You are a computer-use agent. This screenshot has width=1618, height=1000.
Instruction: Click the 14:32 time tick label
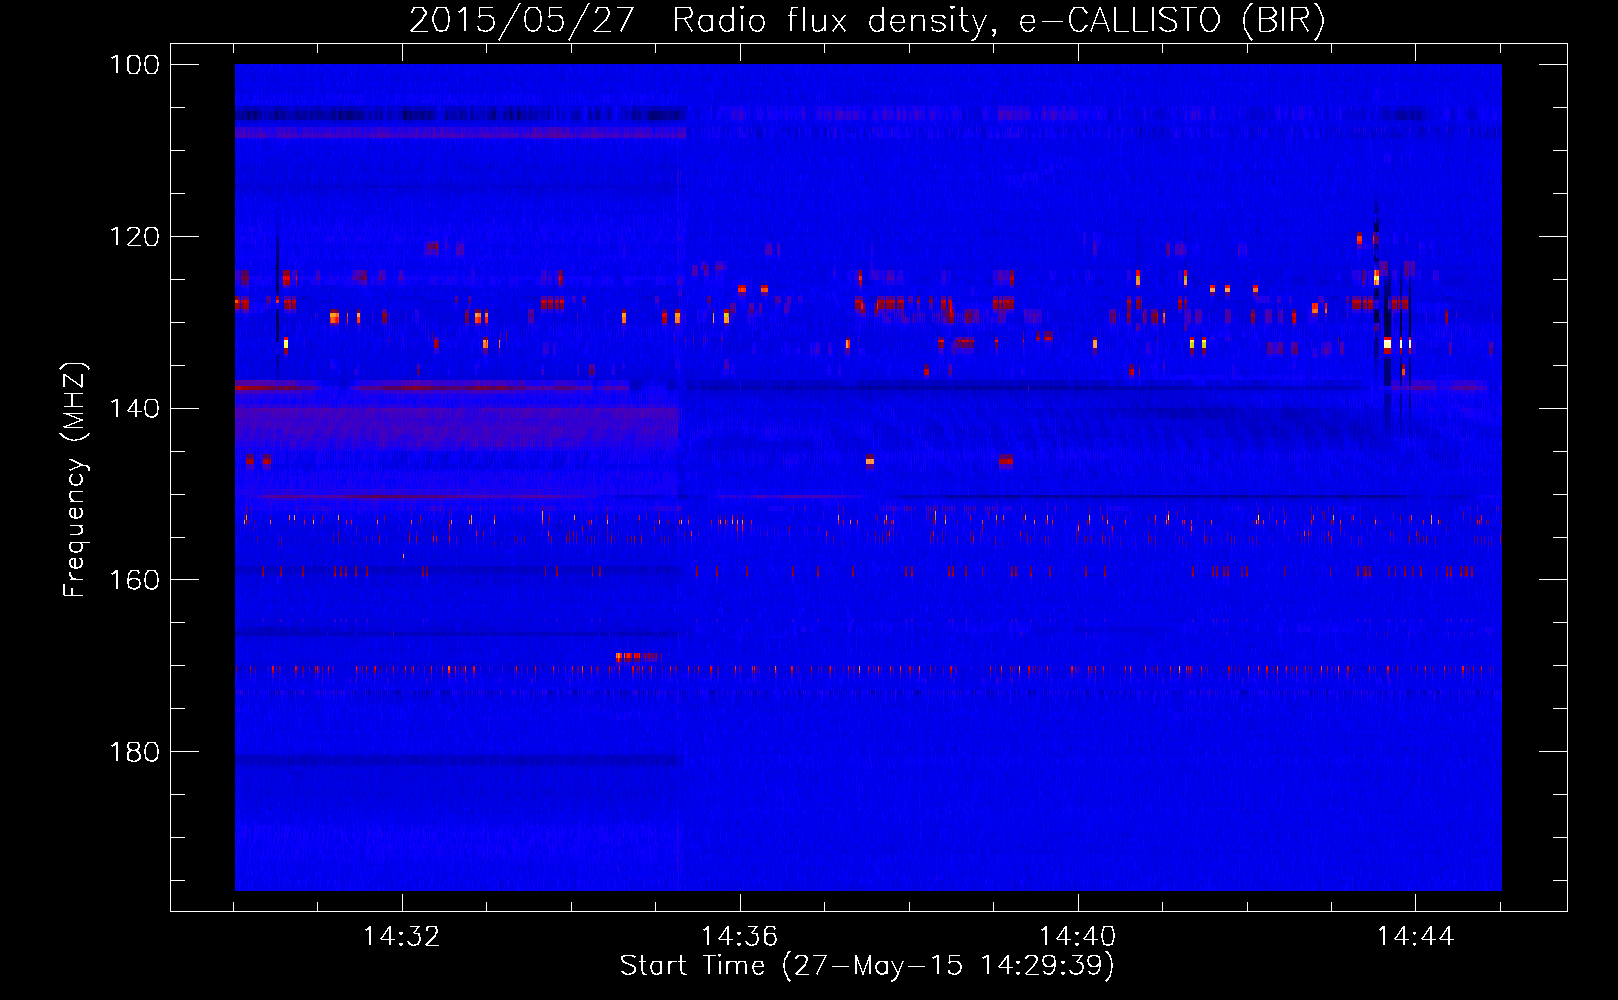[x=402, y=937]
